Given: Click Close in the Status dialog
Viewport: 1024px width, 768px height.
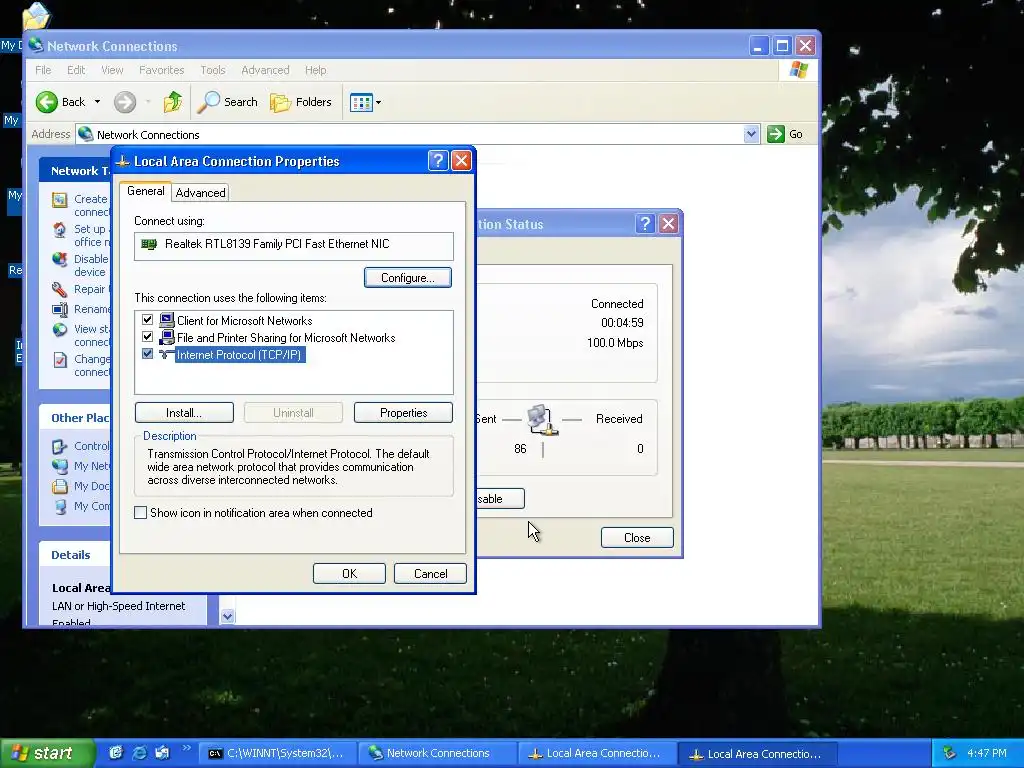Looking at the screenshot, I should point(637,537).
